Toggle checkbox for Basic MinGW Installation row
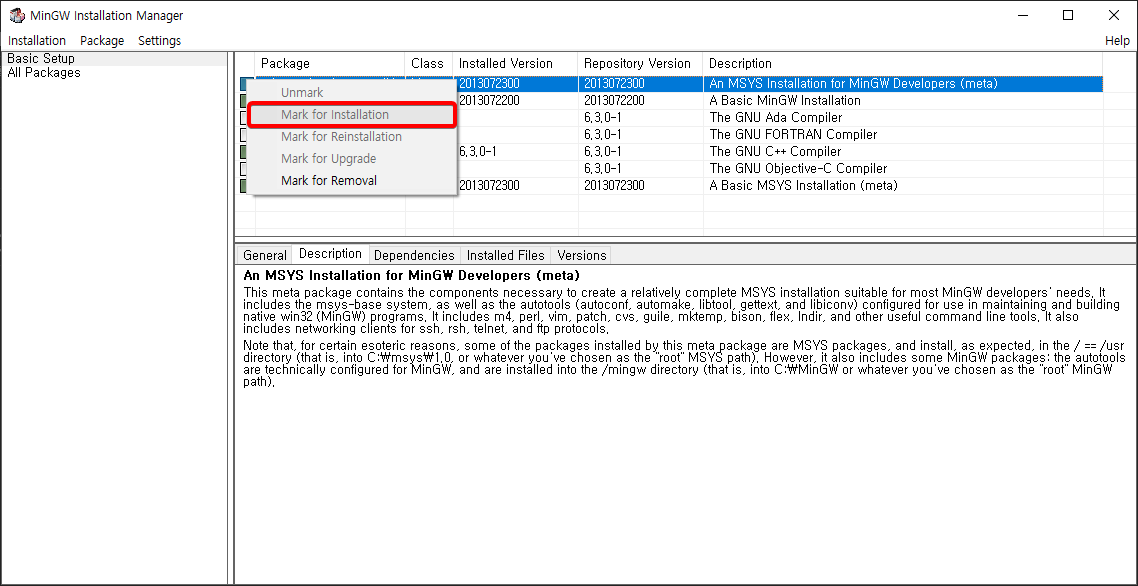Viewport: 1138px width, 586px height. [x=244, y=100]
